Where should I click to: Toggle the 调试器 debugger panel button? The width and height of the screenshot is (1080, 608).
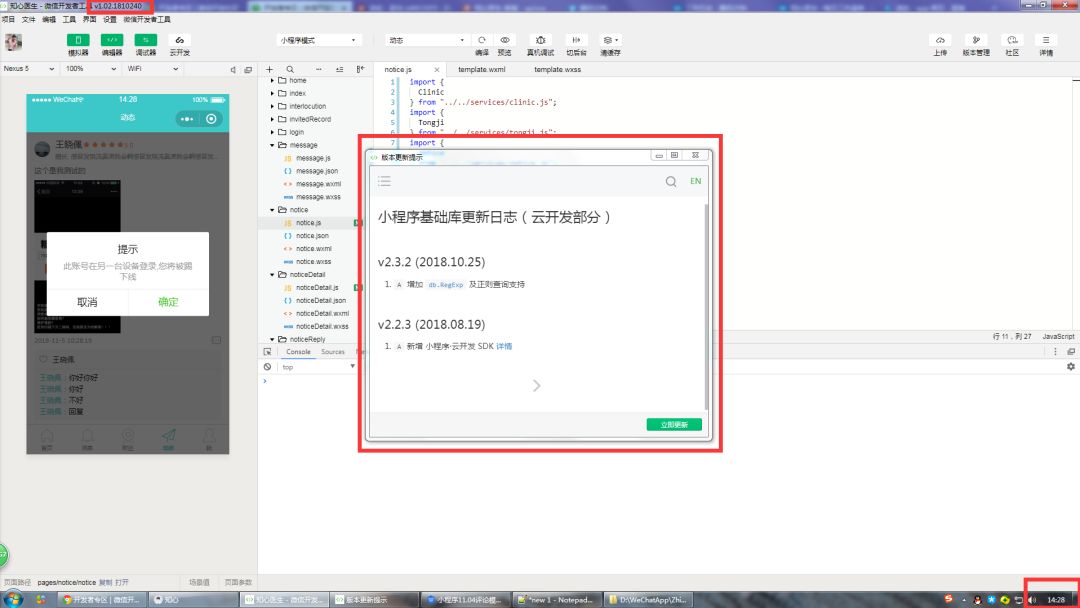coord(145,41)
